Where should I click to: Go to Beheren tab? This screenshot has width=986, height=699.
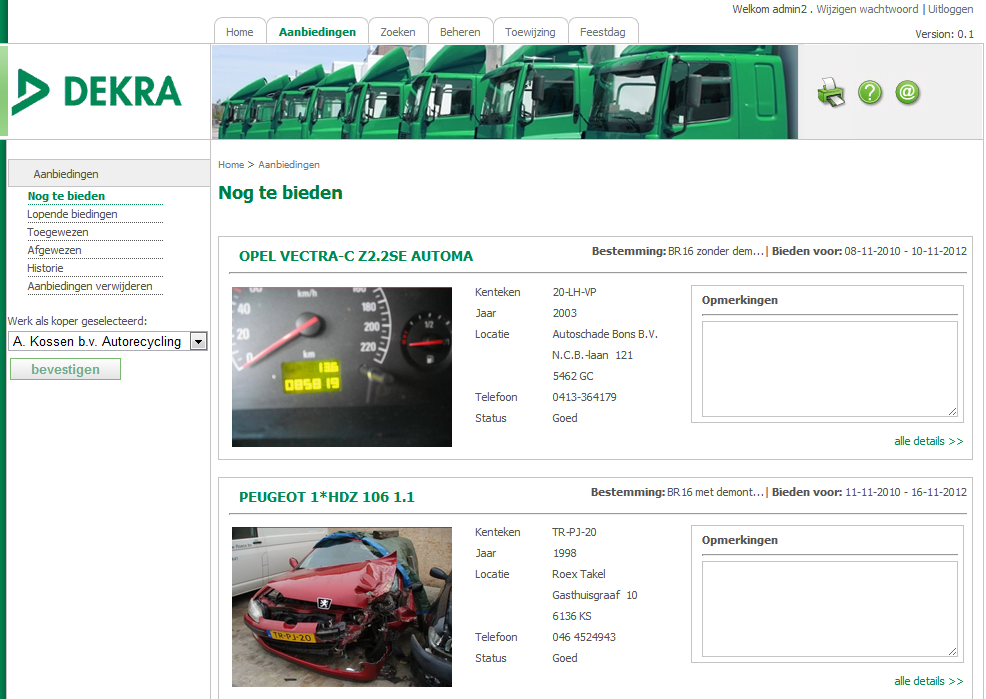pos(460,31)
